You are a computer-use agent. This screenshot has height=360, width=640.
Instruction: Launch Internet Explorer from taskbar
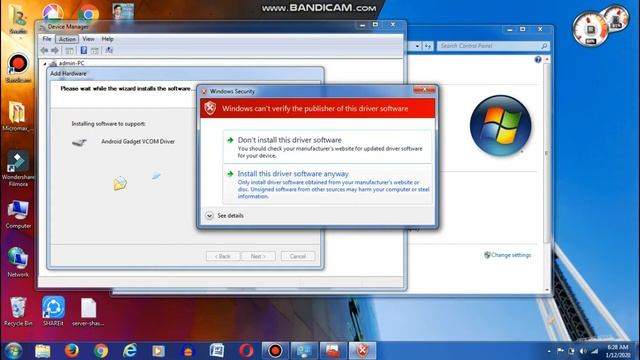pos(130,351)
